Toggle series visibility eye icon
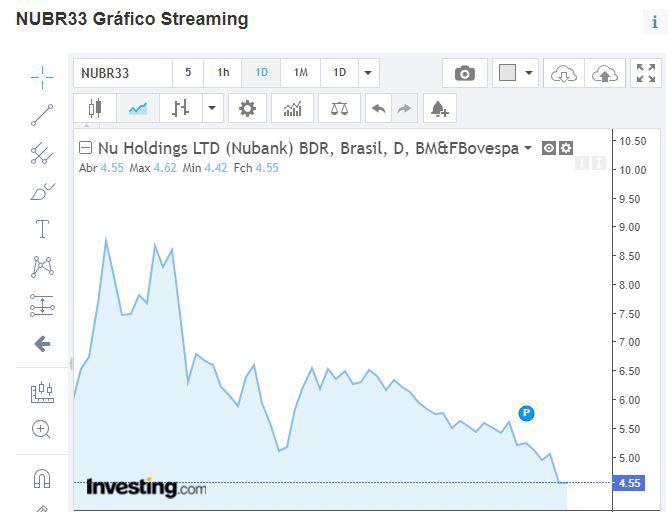The height and width of the screenshot is (512, 672). pos(549,148)
